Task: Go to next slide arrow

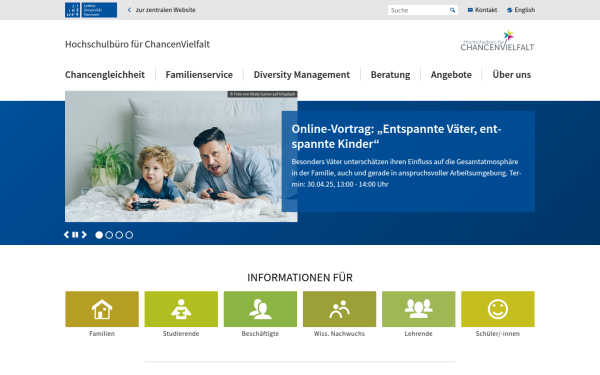Action: coord(84,235)
